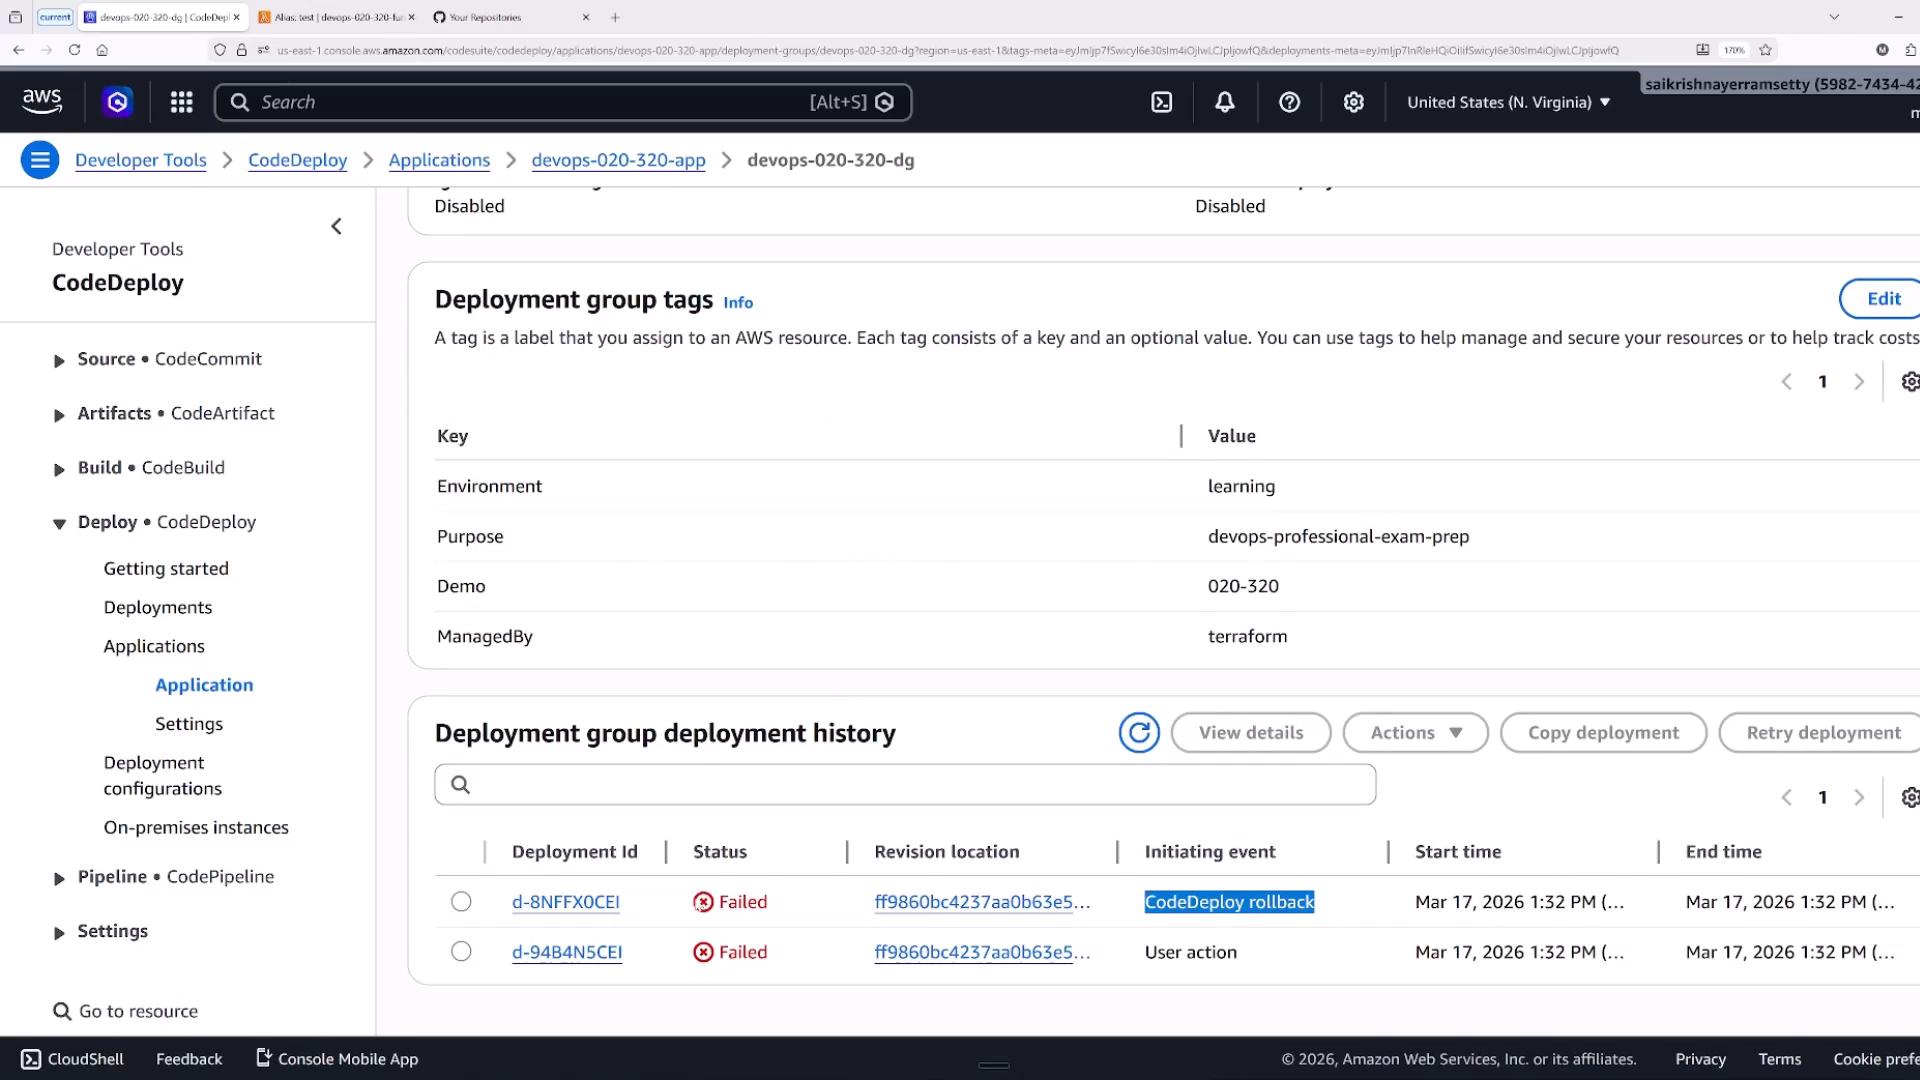Screen dimensions: 1920x1080
Task: Collapse the CodeDeploy side navigation panel
Action: (336, 227)
